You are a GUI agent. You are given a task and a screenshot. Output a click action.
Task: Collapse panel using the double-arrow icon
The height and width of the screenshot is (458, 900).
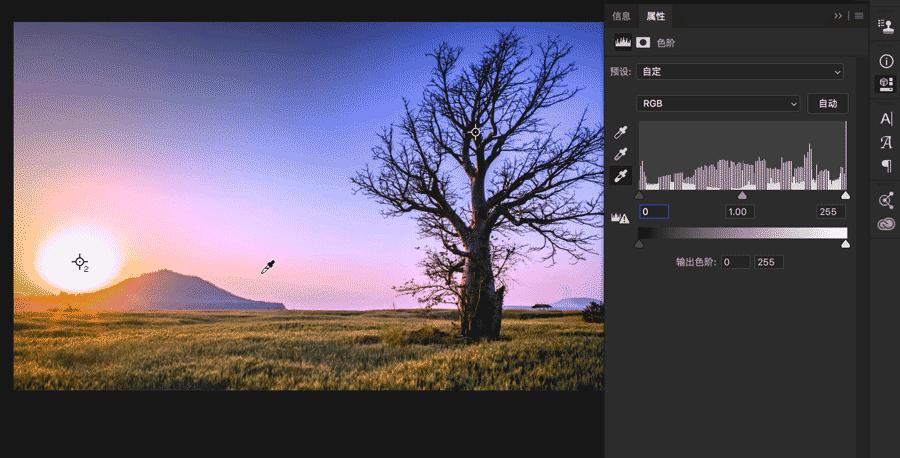point(838,16)
